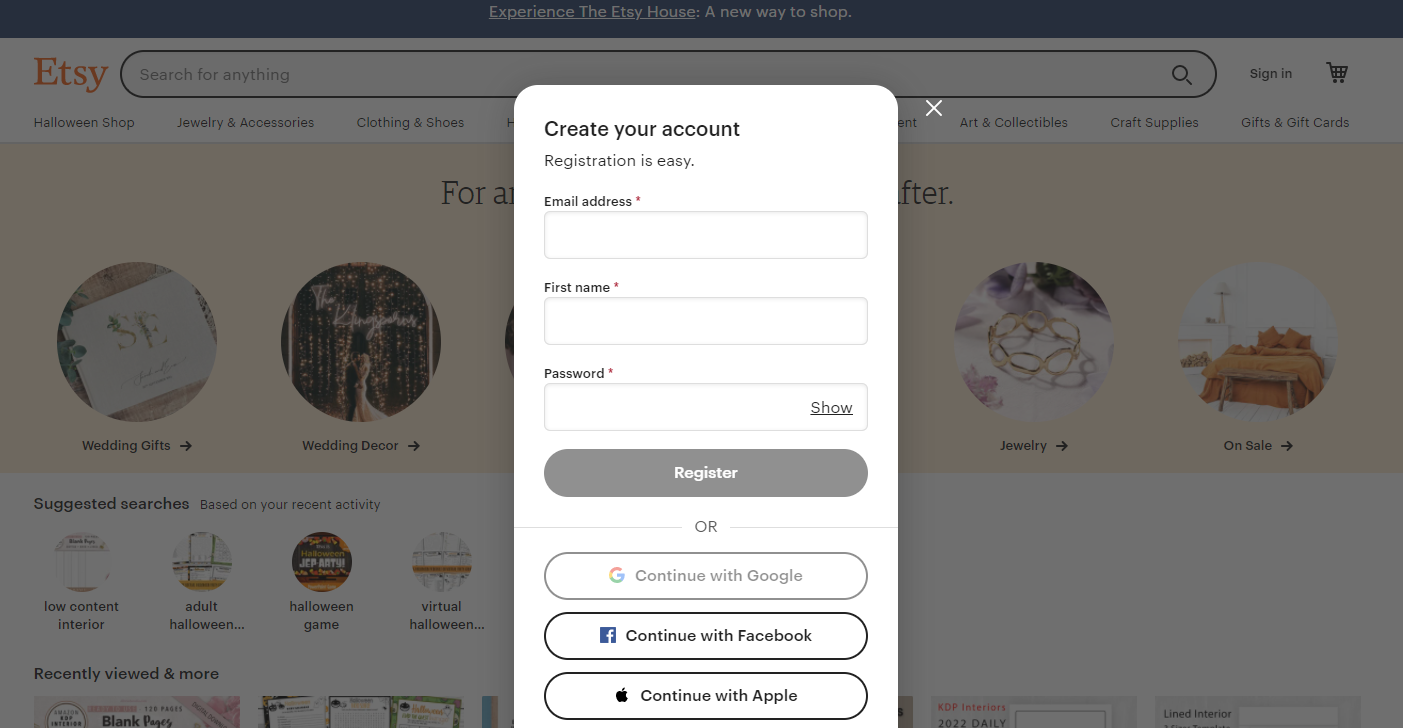Click Experience The Etsy House link
The height and width of the screenshot is (728, 1403).
pyautogui.click(x=592, y=12)
